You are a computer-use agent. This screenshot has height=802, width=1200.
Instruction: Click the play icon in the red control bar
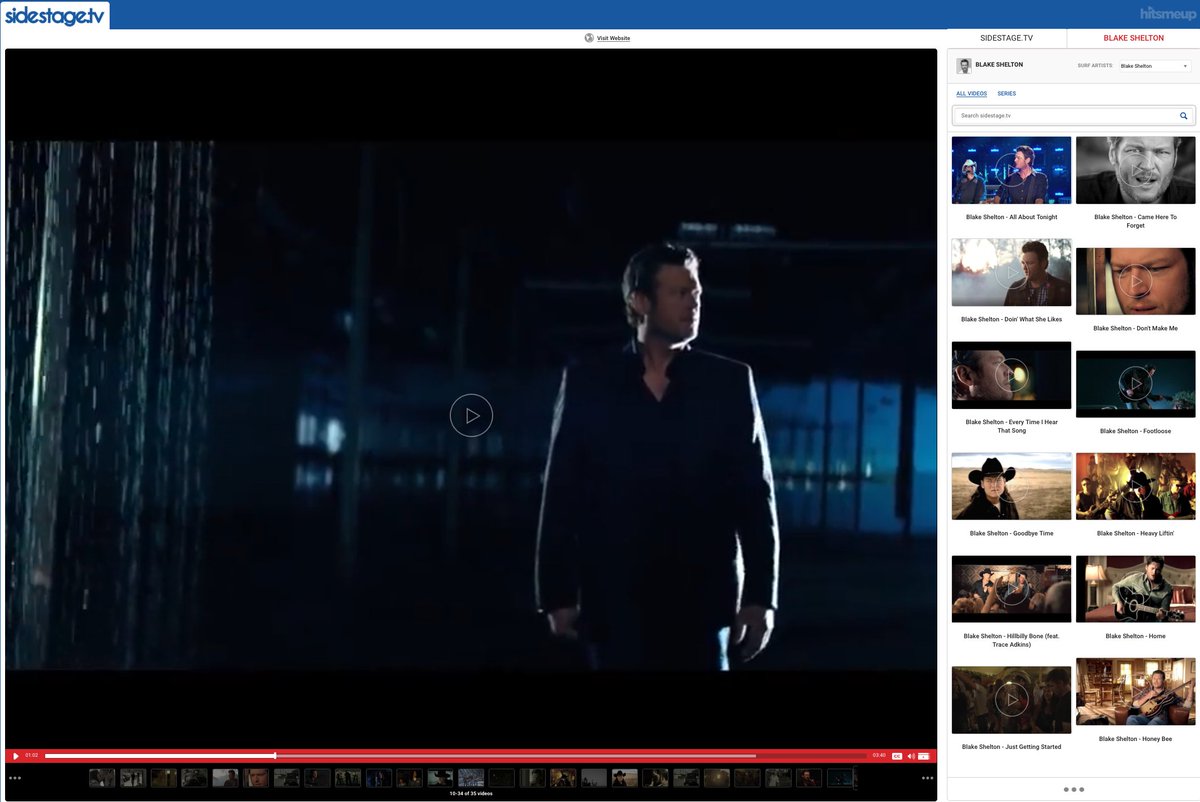point(16,756)
